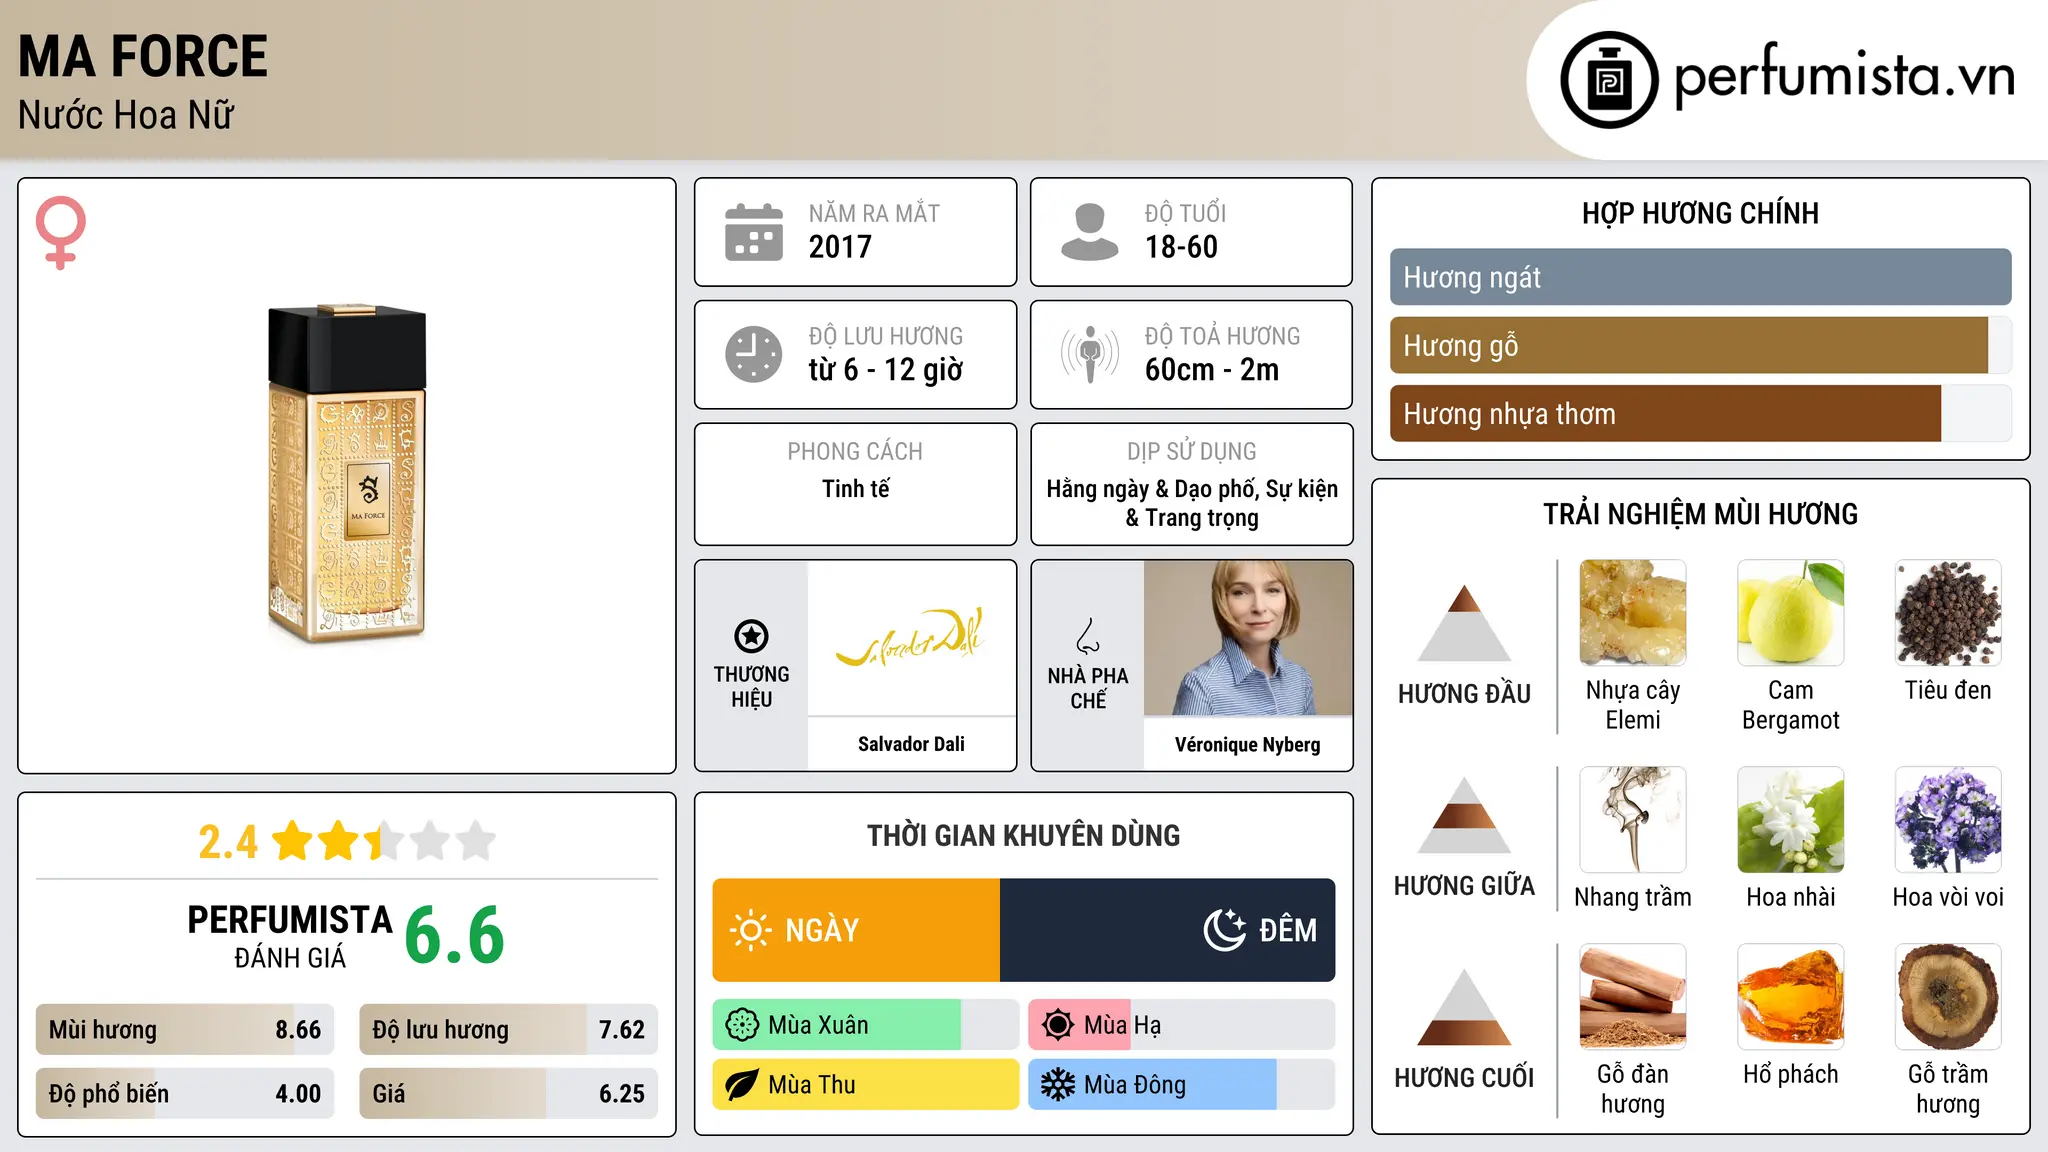This screenshot has height=1152, width=2048.
Task: Click the sillage icon beside Độ toả hương
Action: coord(1089,354)
